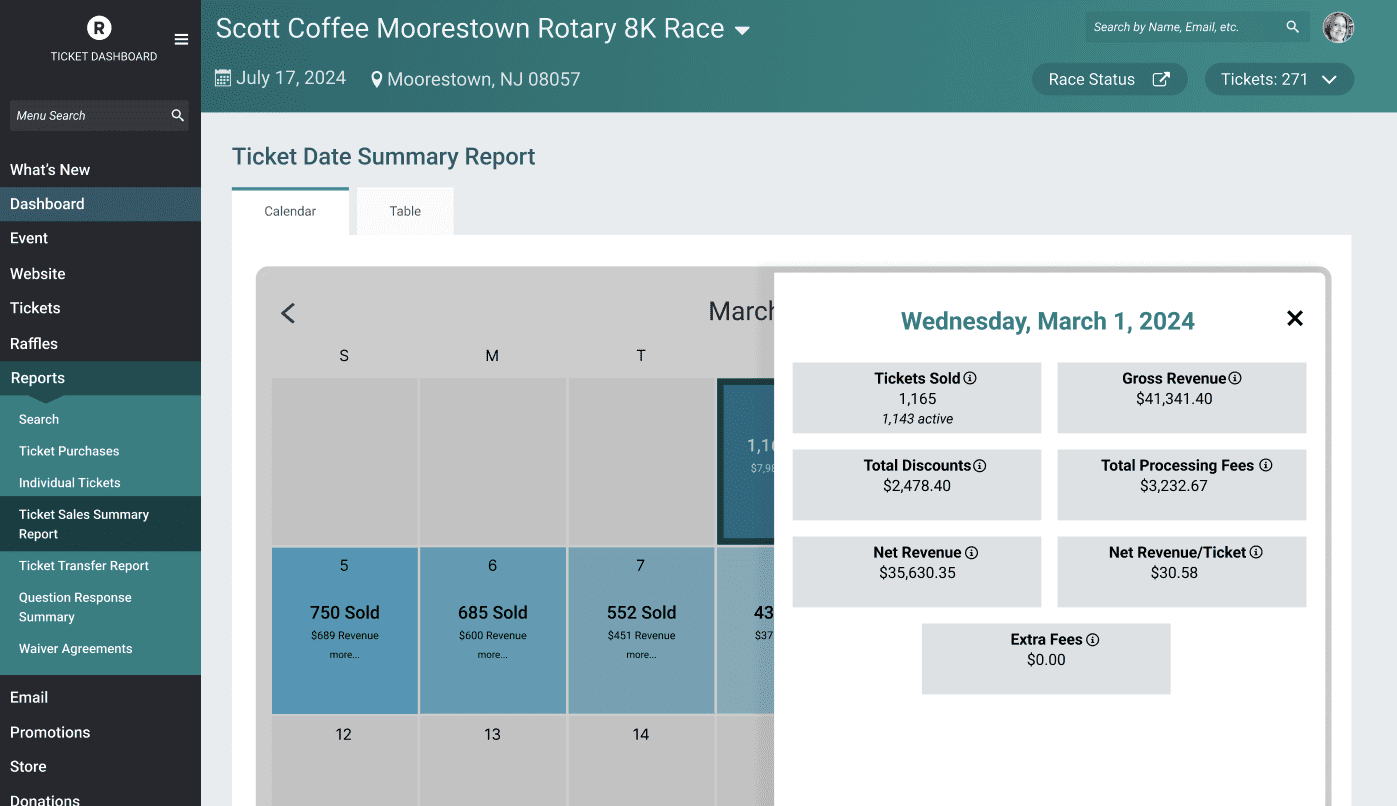Click the info icon next to Extra Fees

coord(1093,639)
